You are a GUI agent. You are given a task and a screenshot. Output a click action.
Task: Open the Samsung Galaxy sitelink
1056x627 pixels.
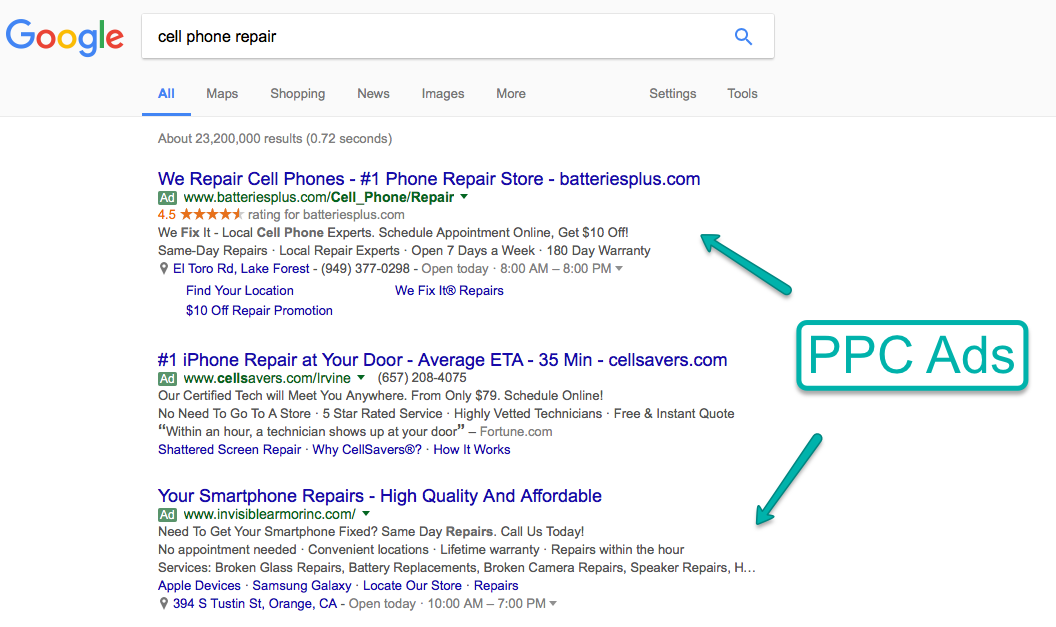[302, 585]
